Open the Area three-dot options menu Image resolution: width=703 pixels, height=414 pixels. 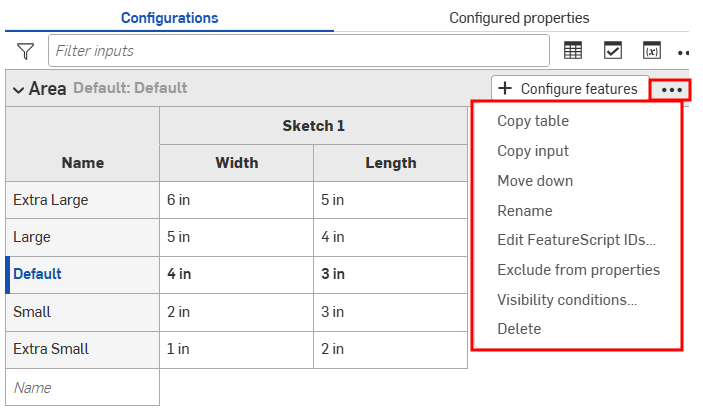coord(671,89)
